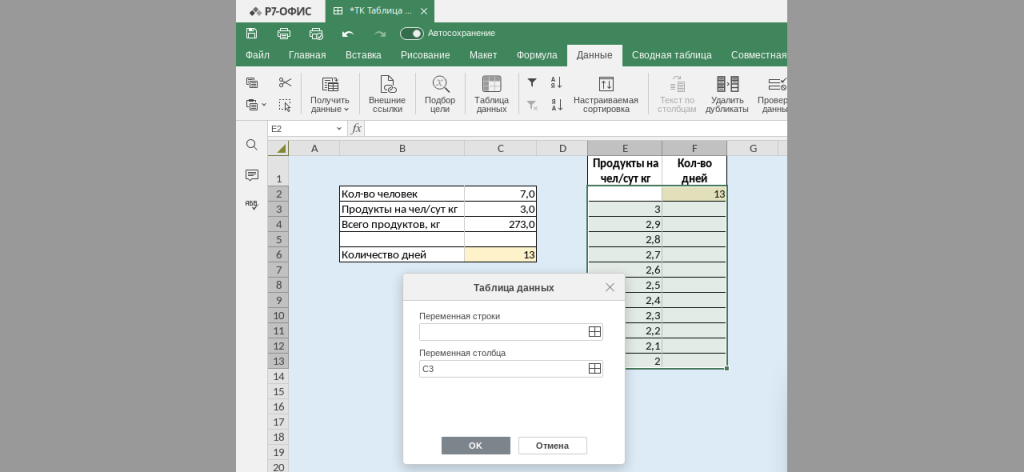Select row 14 header

[x=278, y=377]
